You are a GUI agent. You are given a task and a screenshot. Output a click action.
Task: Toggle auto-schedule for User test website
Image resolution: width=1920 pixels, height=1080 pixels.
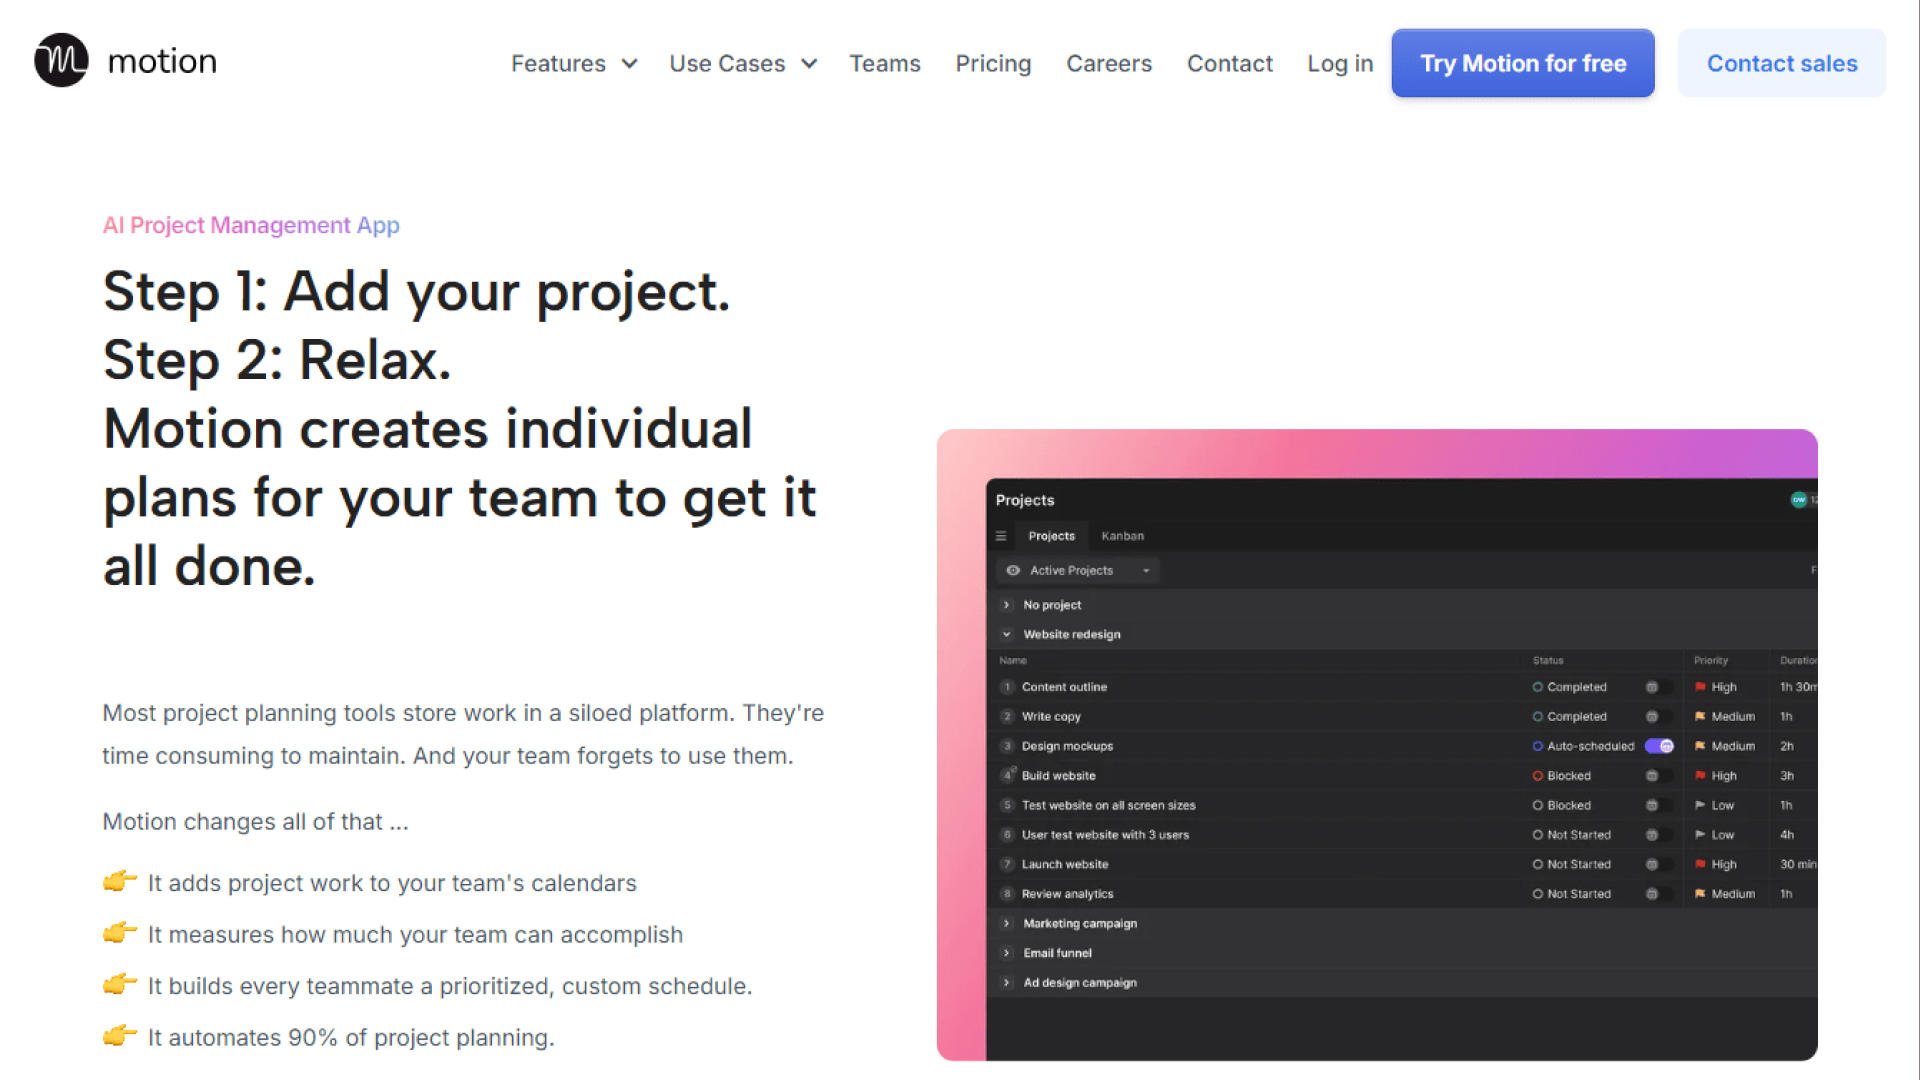coord(1658,835)
